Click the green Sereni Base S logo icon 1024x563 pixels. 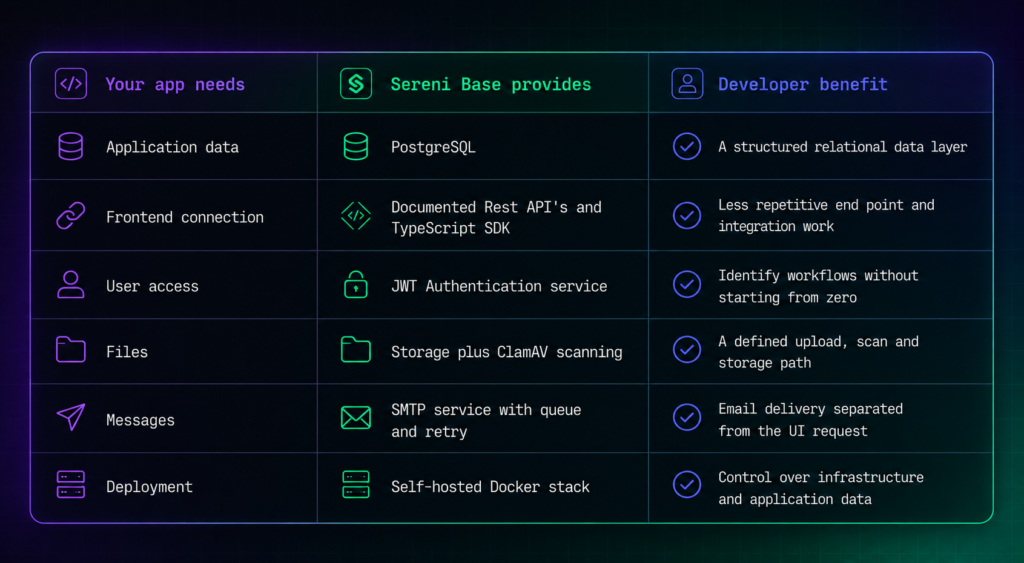pos(356,84)
